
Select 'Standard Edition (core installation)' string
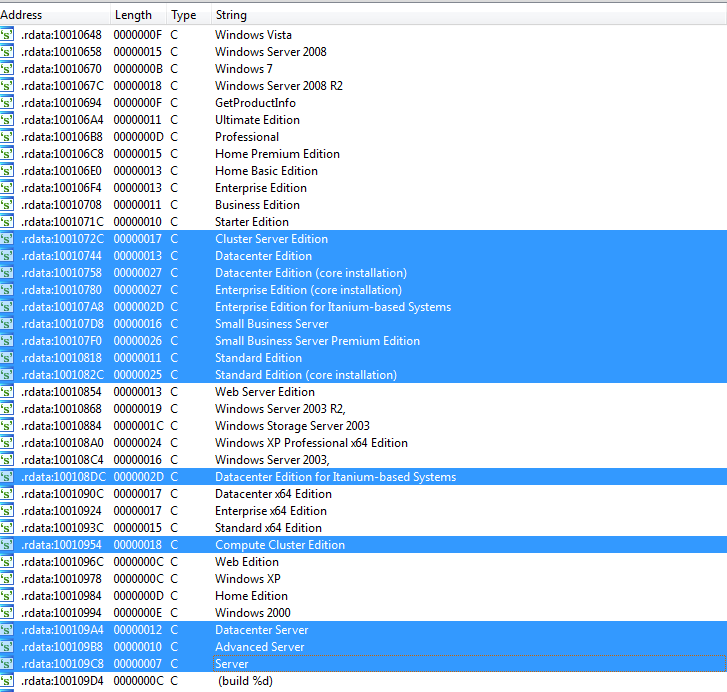[x=306, y=375]
